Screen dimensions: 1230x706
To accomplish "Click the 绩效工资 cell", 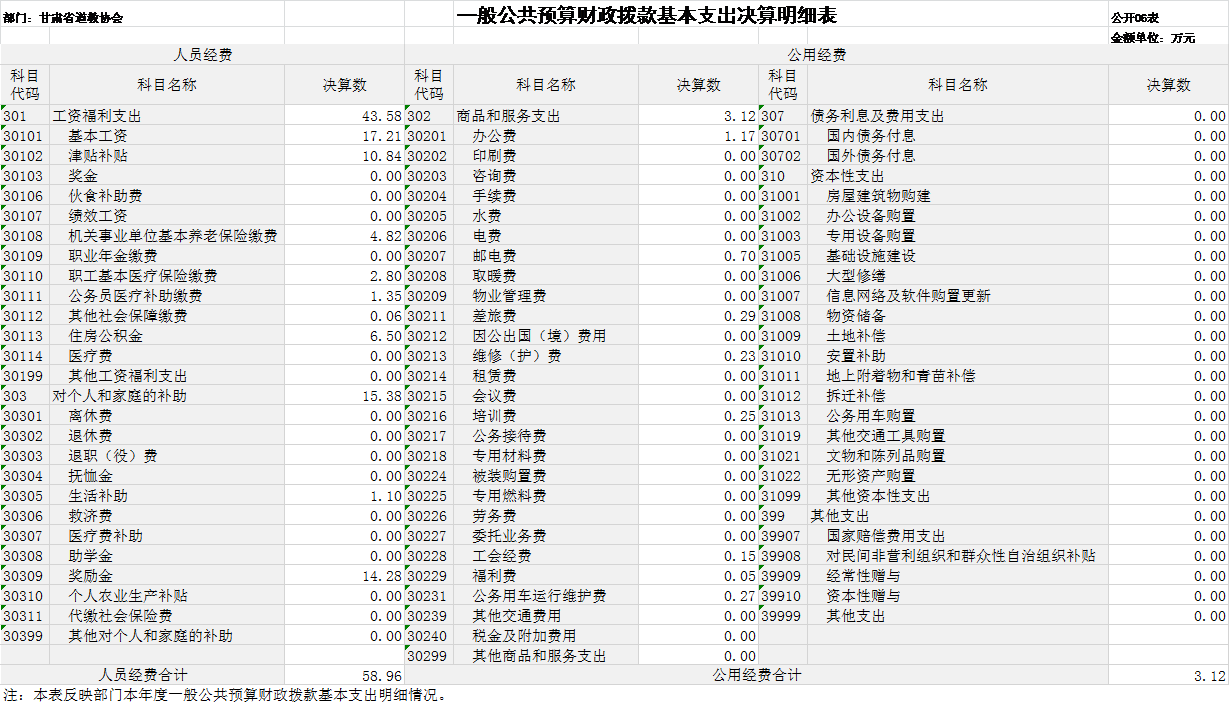I will (x=167, y=216).
